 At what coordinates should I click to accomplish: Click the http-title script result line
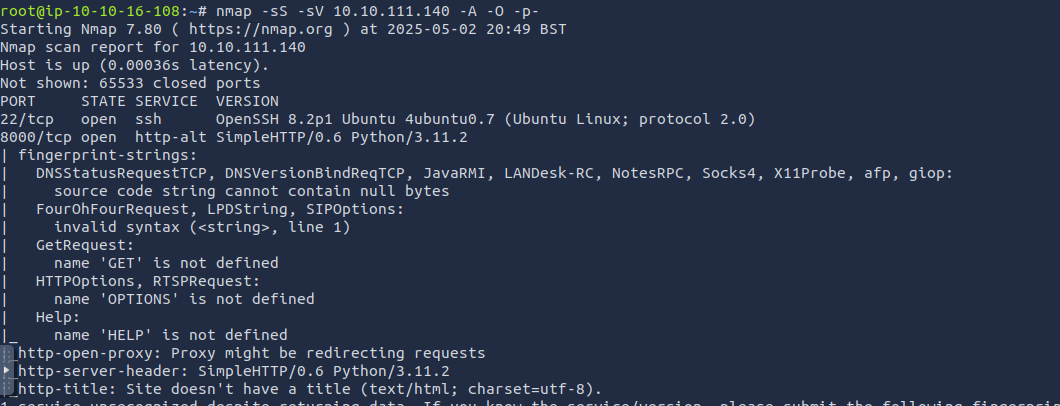pyautogui.click(x=310, y=389)
